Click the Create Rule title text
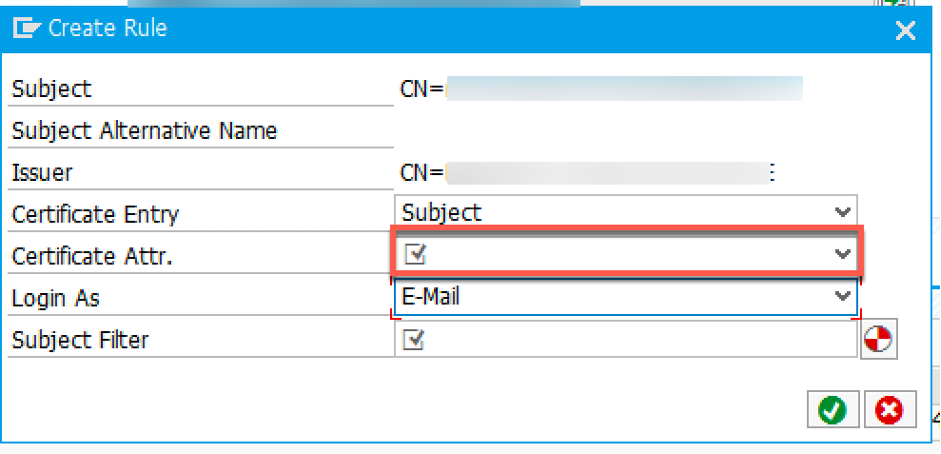The height and width of the screenshot is (454, 941). click(107, 28)
